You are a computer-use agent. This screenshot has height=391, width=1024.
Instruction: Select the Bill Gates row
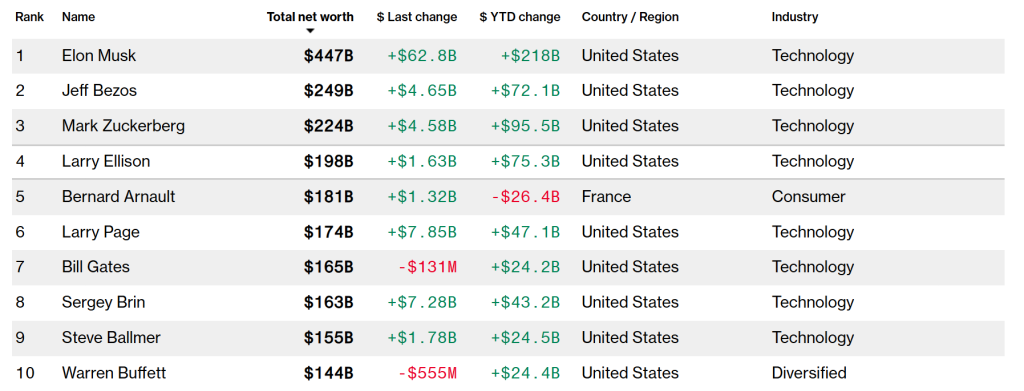508,268
